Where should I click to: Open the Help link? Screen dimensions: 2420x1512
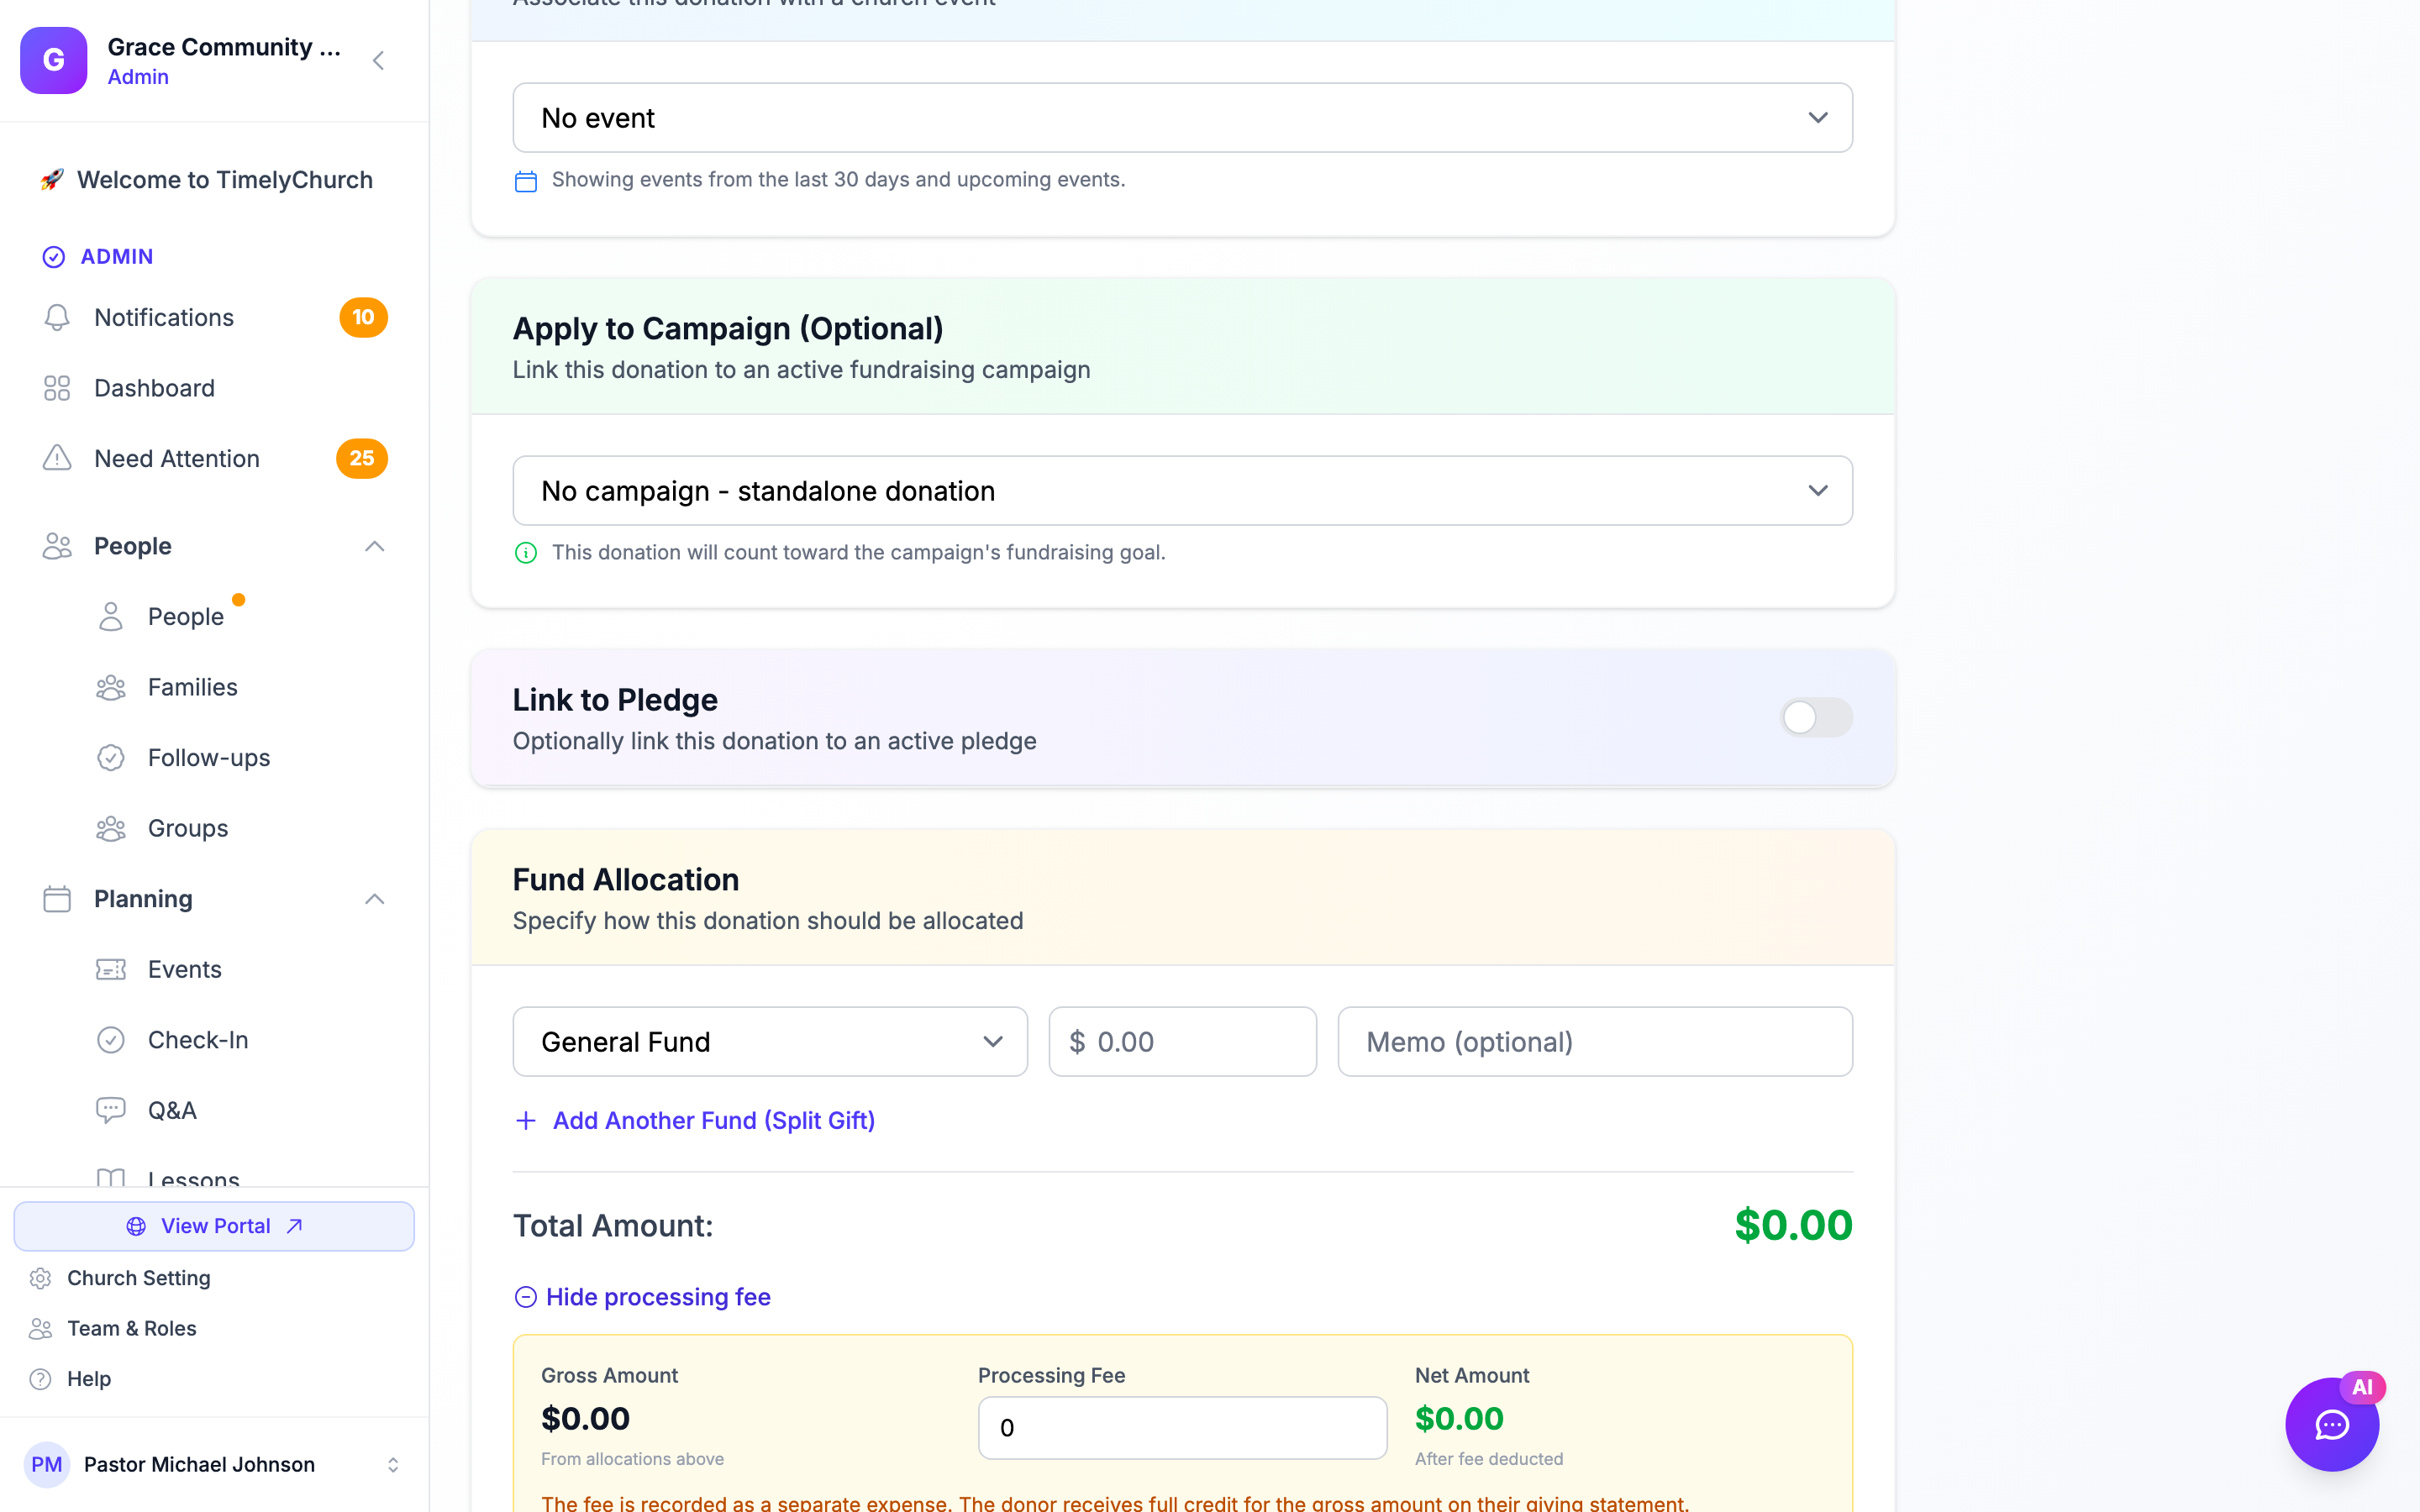[89, 1379]
